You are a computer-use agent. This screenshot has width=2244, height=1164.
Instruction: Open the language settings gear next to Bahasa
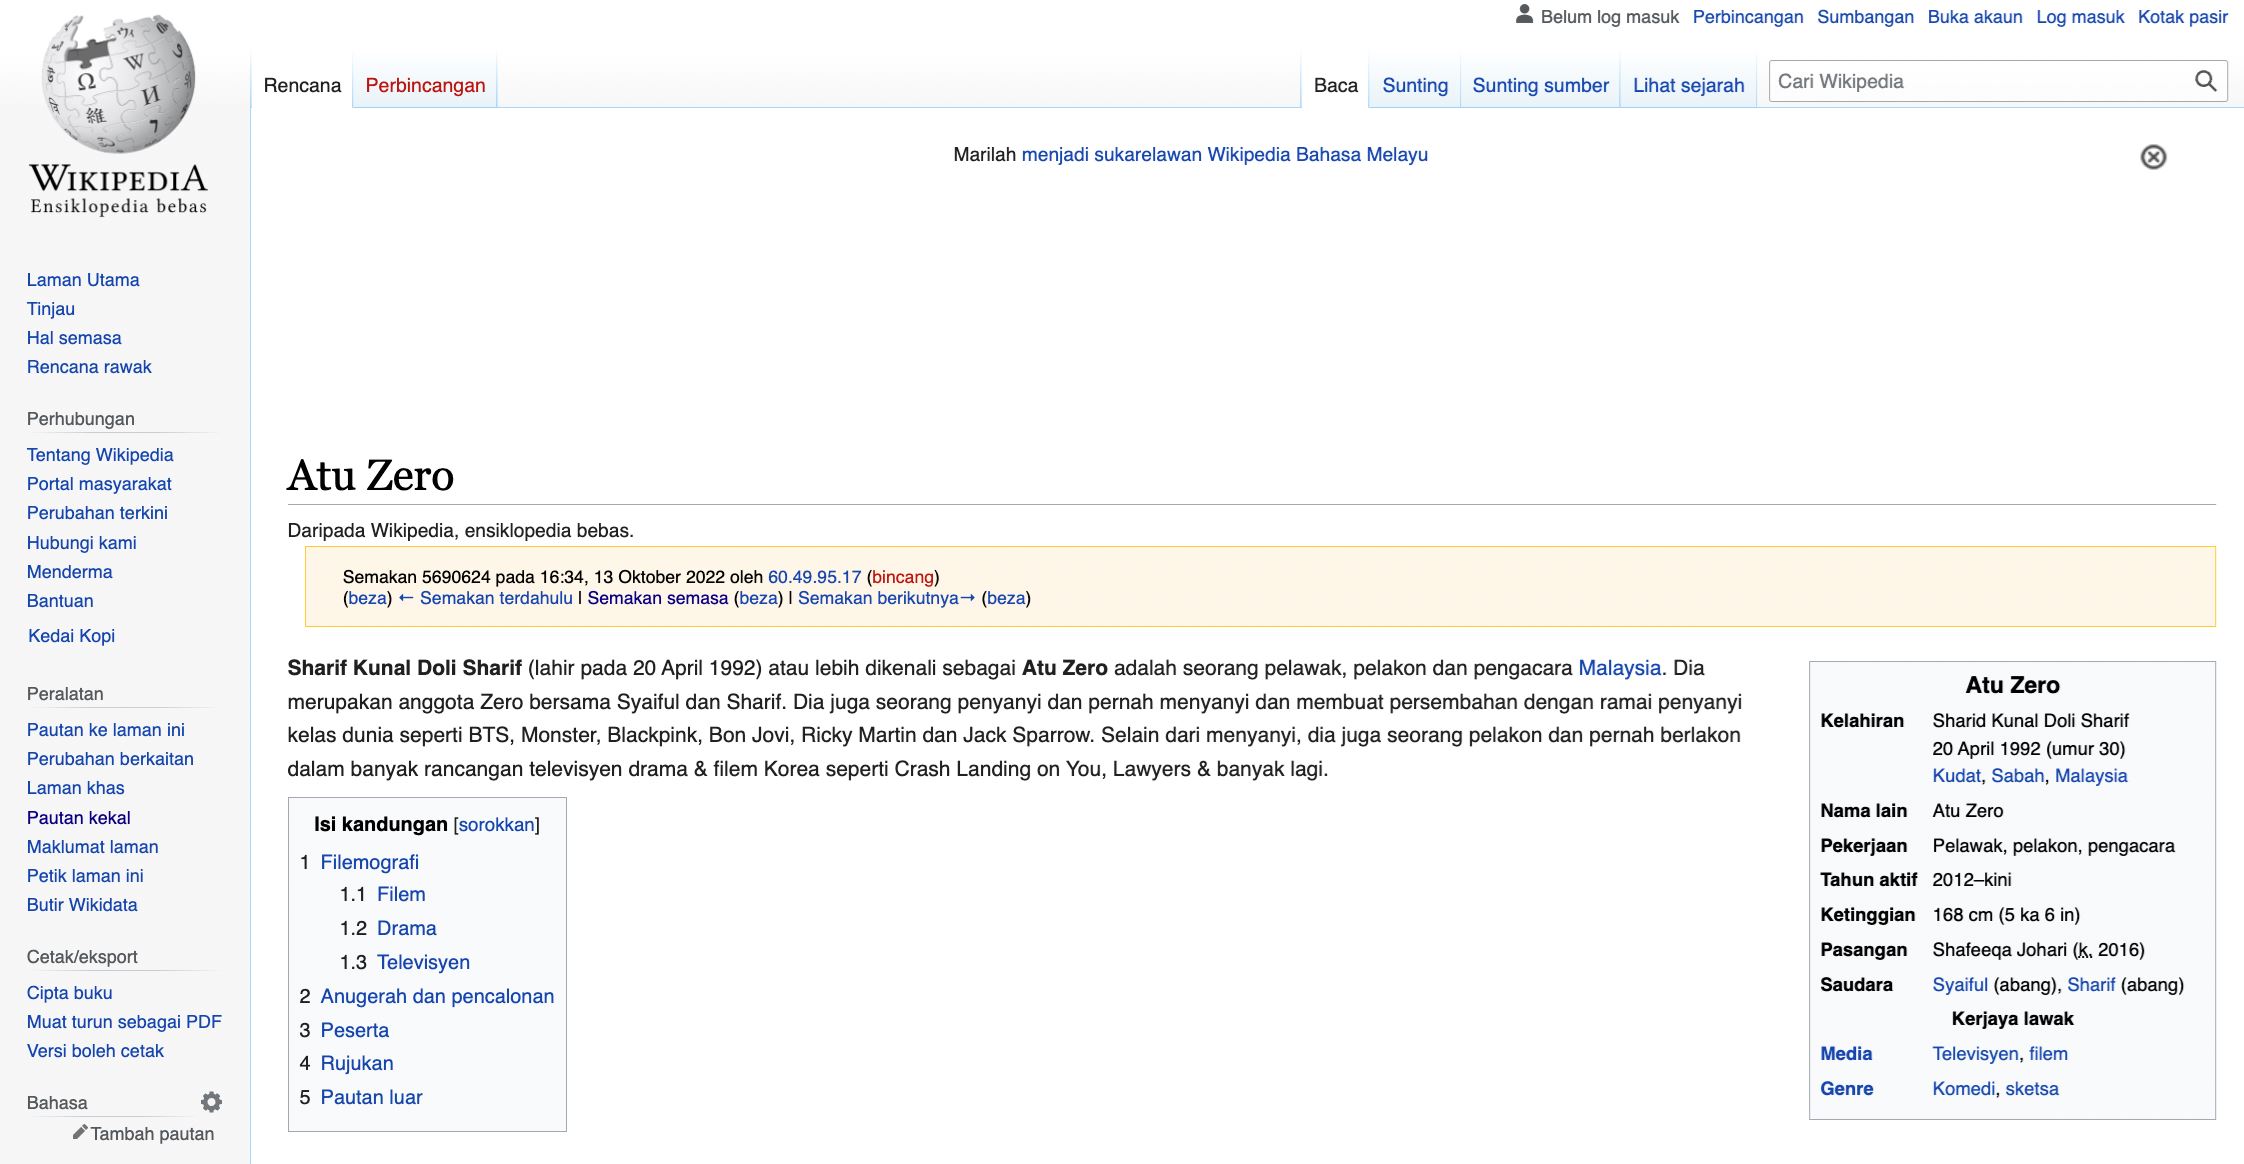[x=211, y=1101]
